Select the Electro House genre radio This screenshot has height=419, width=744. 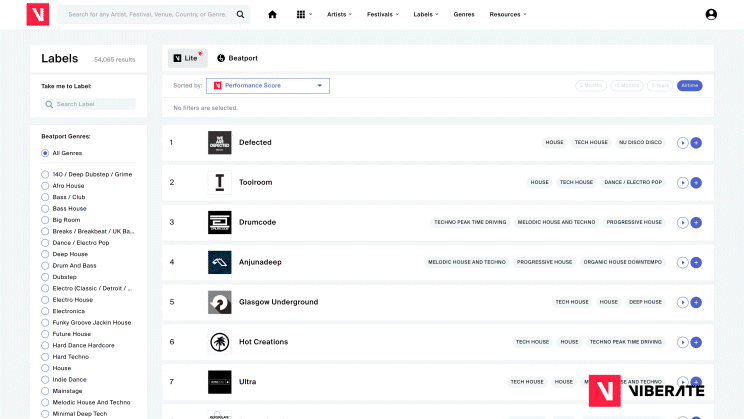tap(45, 299)
